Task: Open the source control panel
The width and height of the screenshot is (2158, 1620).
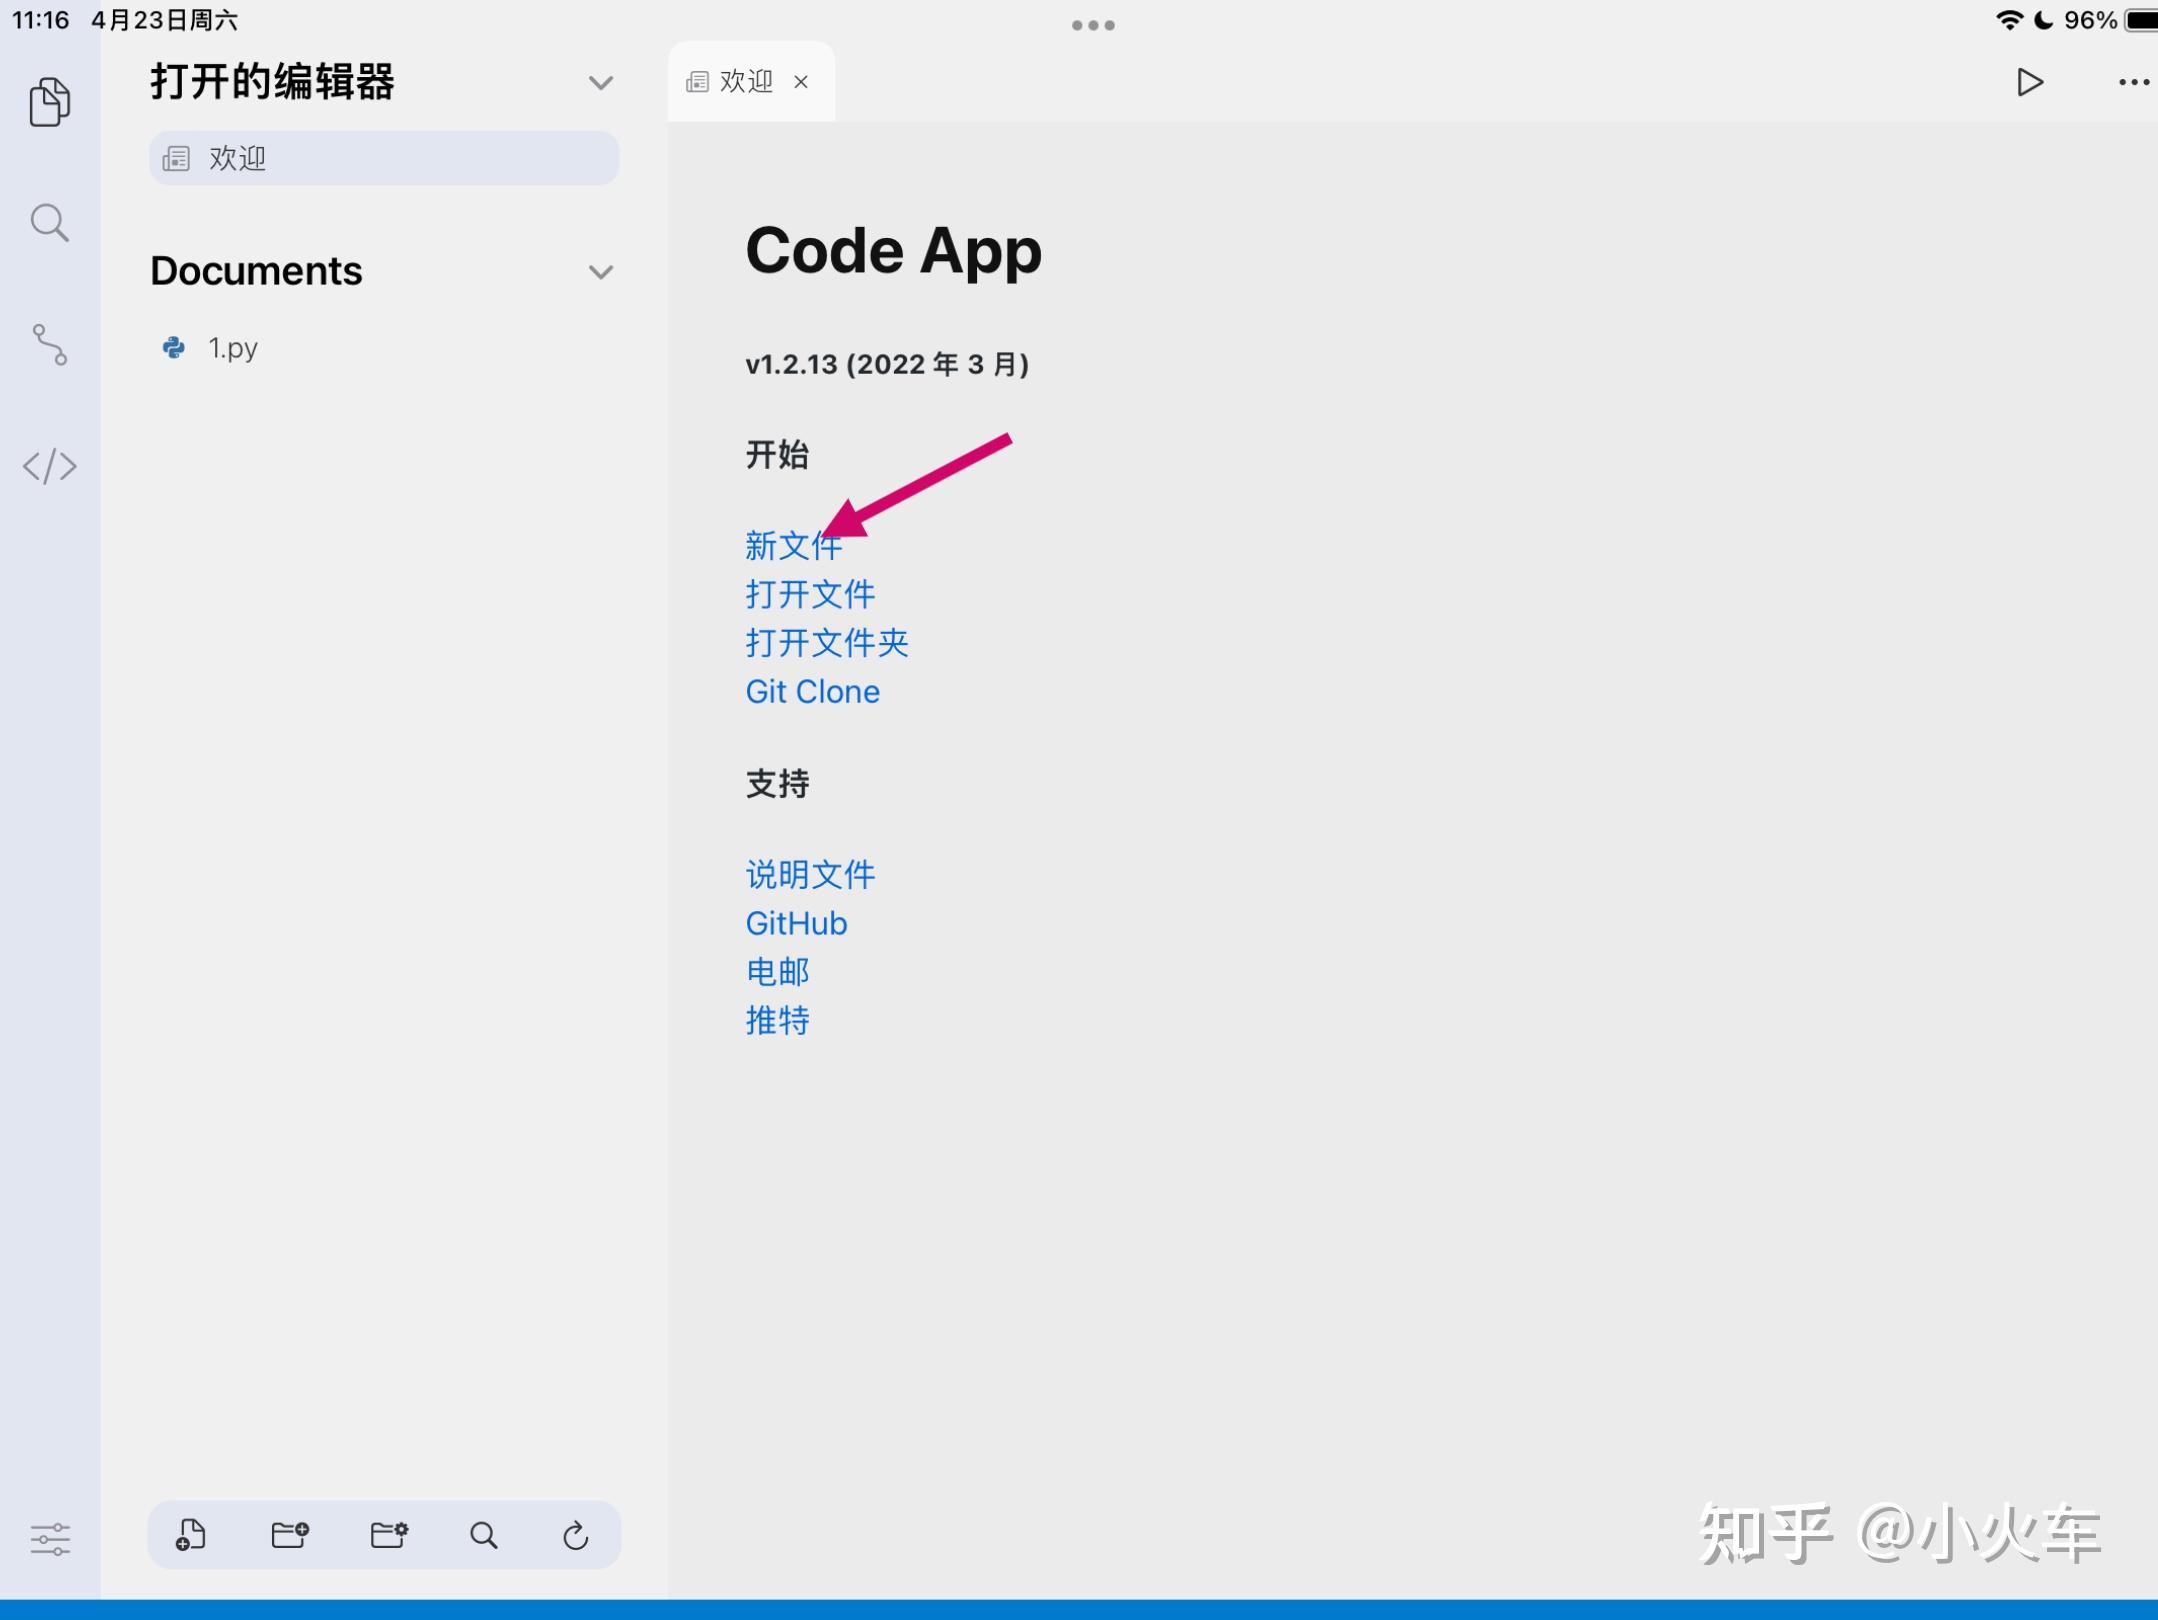Action: tap(50, 344)
